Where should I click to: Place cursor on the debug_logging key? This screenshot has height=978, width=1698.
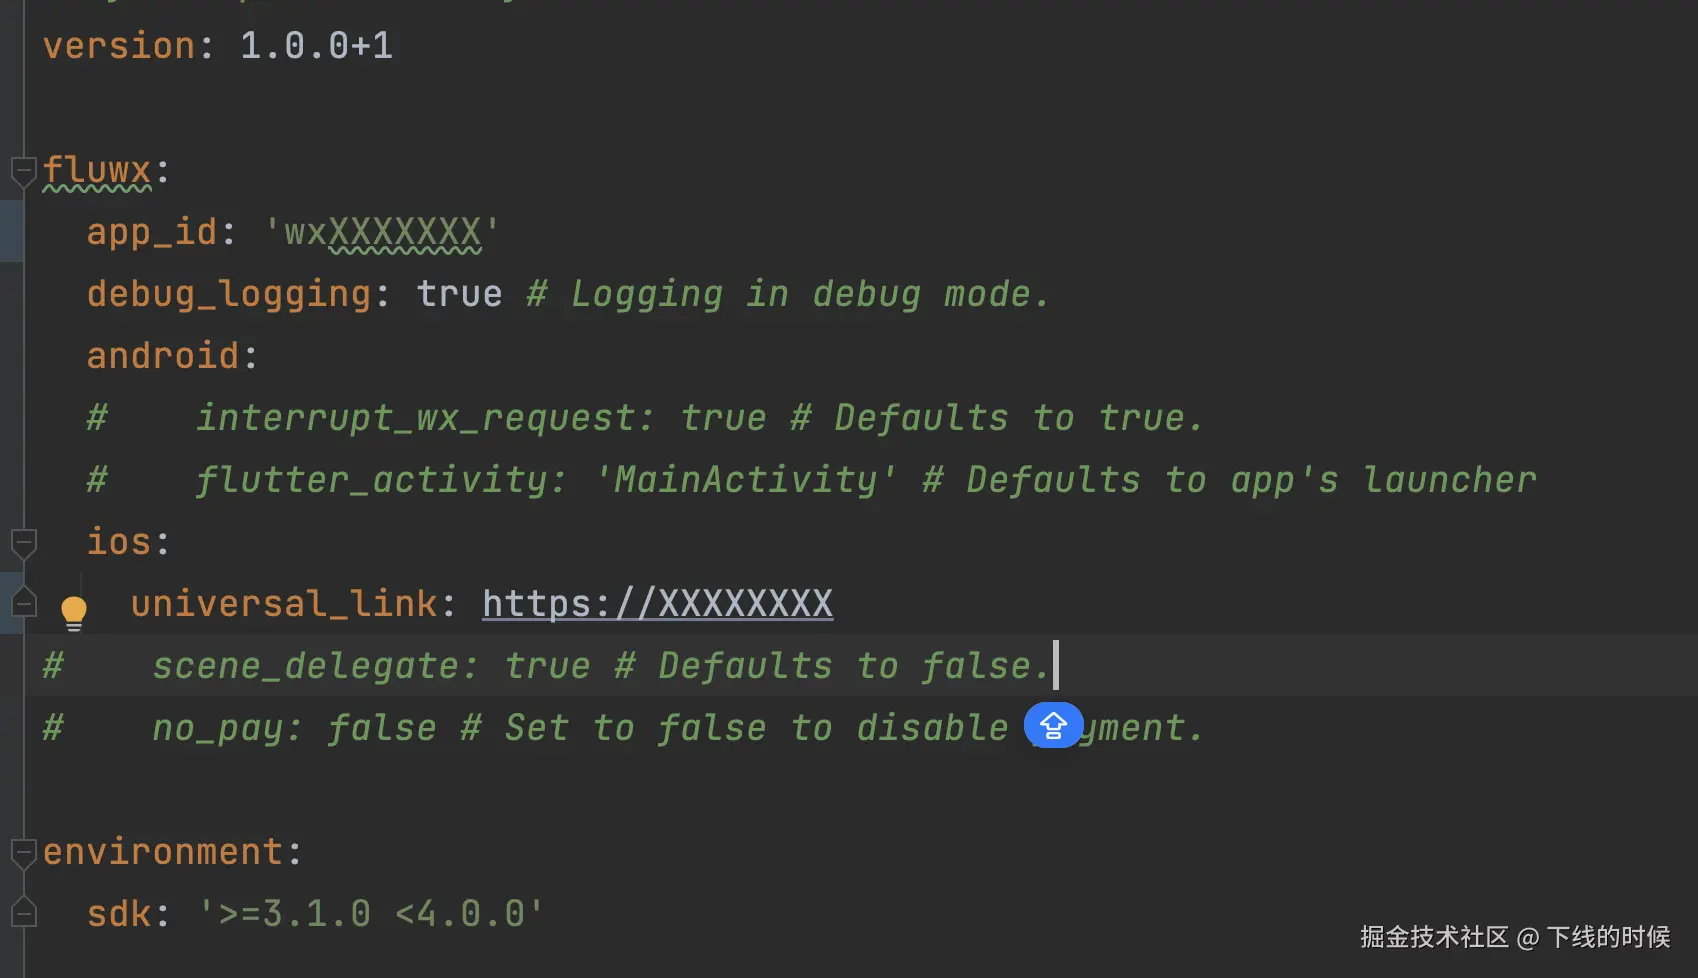pos(229,294)
